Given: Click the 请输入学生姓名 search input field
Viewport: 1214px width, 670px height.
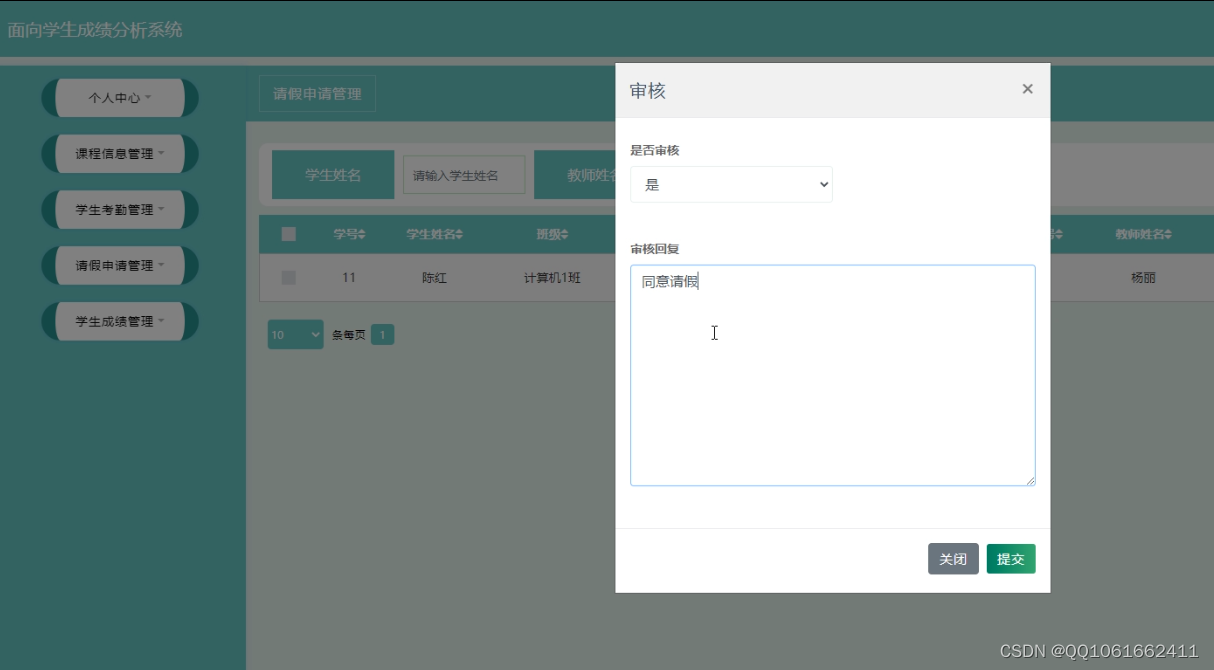Looking at the screenshot, I should 463,174.
